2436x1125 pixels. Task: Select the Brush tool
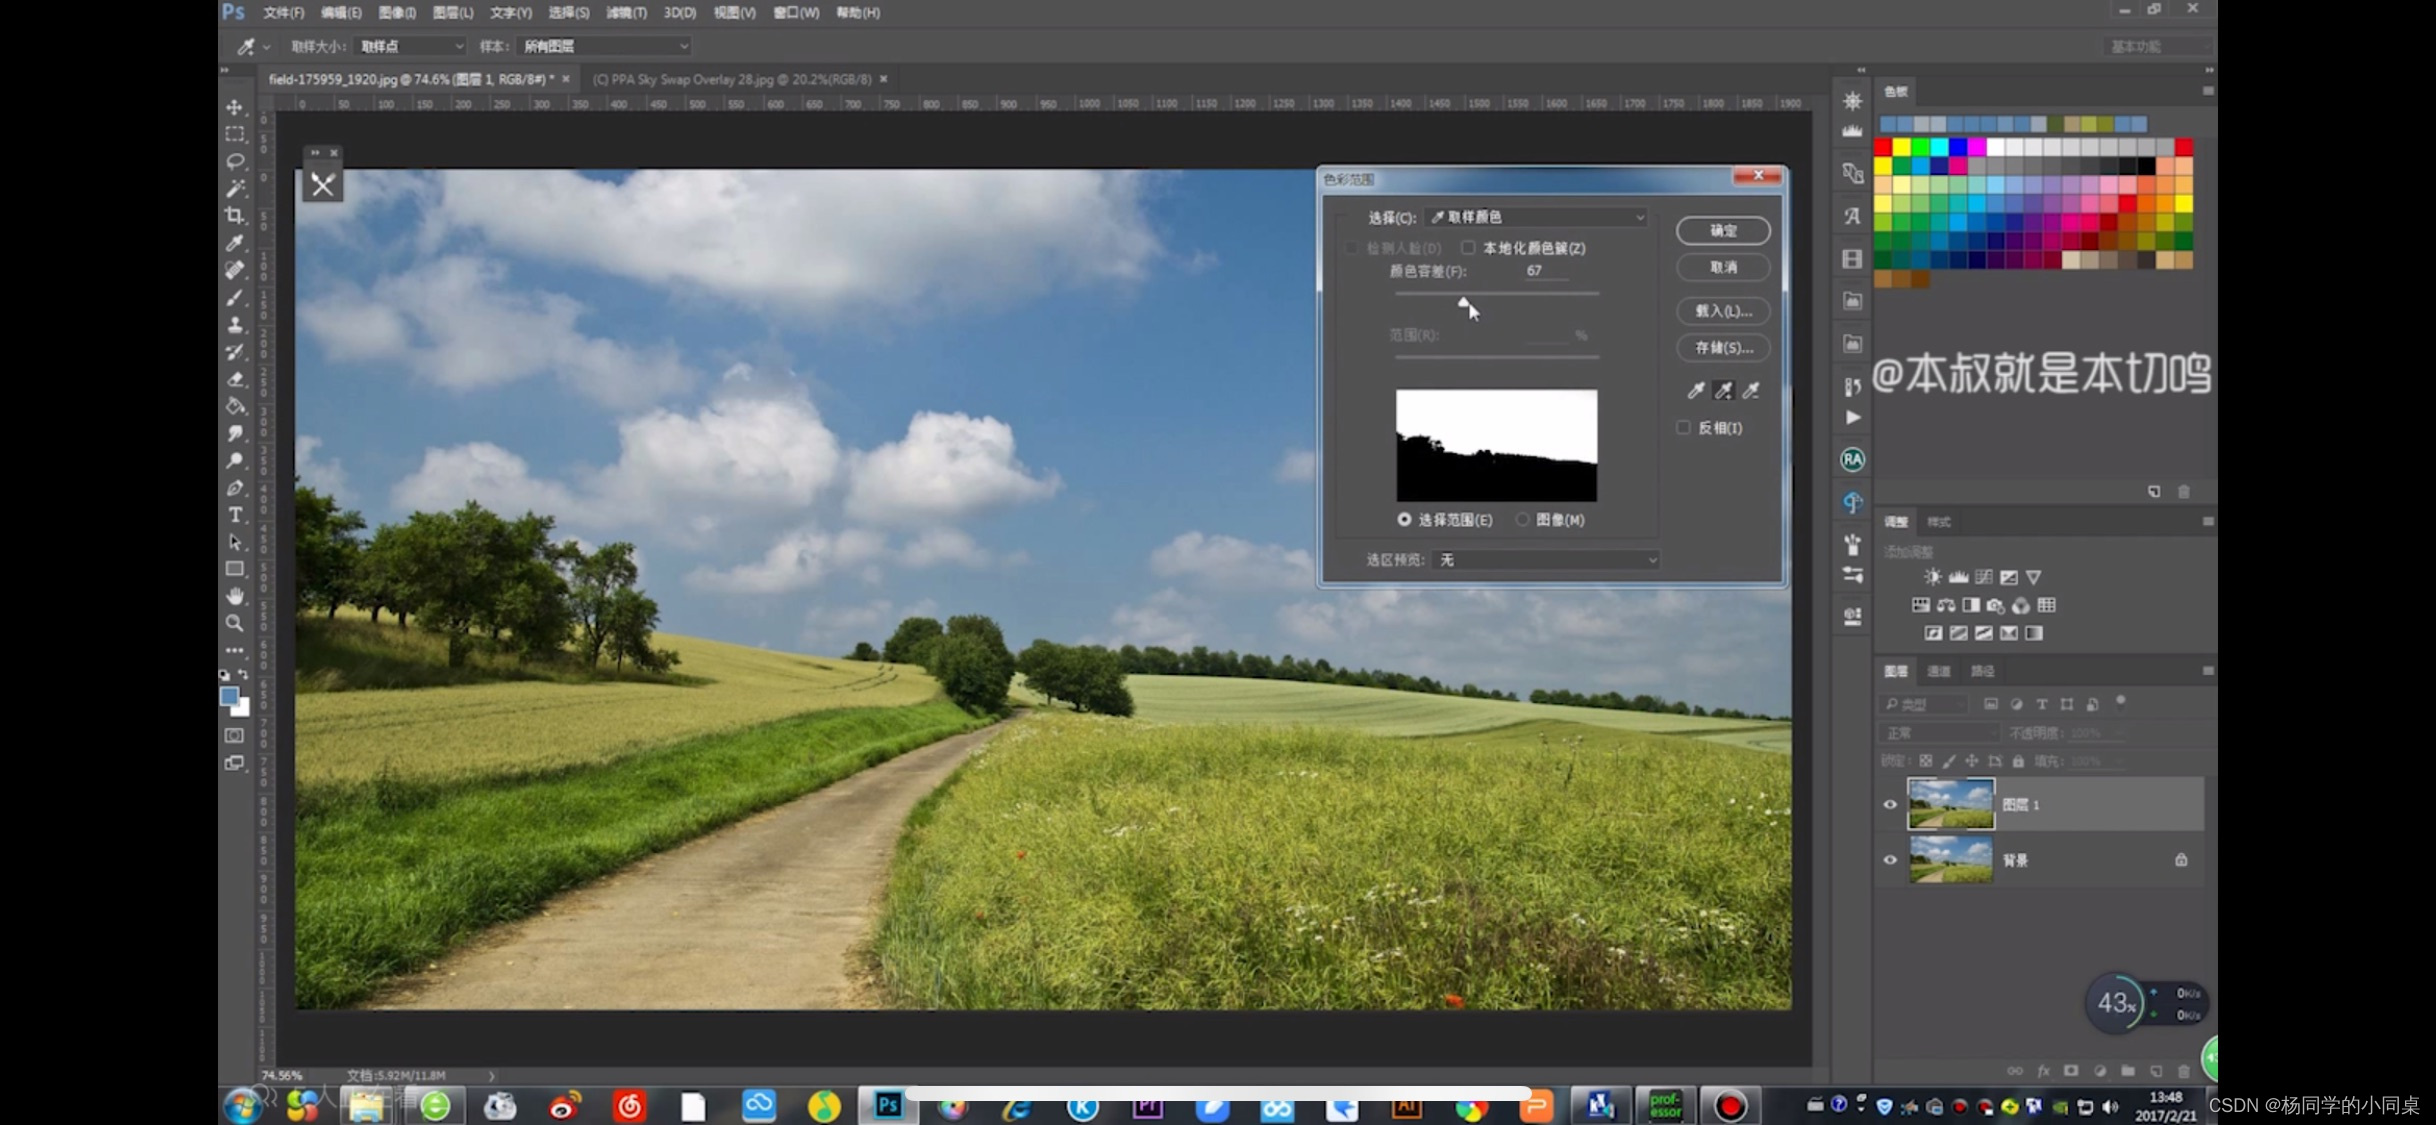235,297
